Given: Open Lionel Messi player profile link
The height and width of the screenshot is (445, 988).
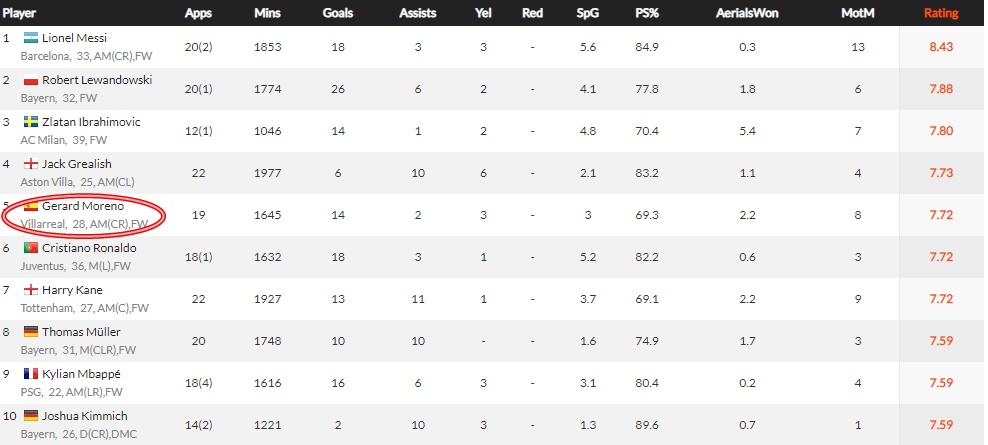Looking at the screenshot, I should (x=74, y=38).
